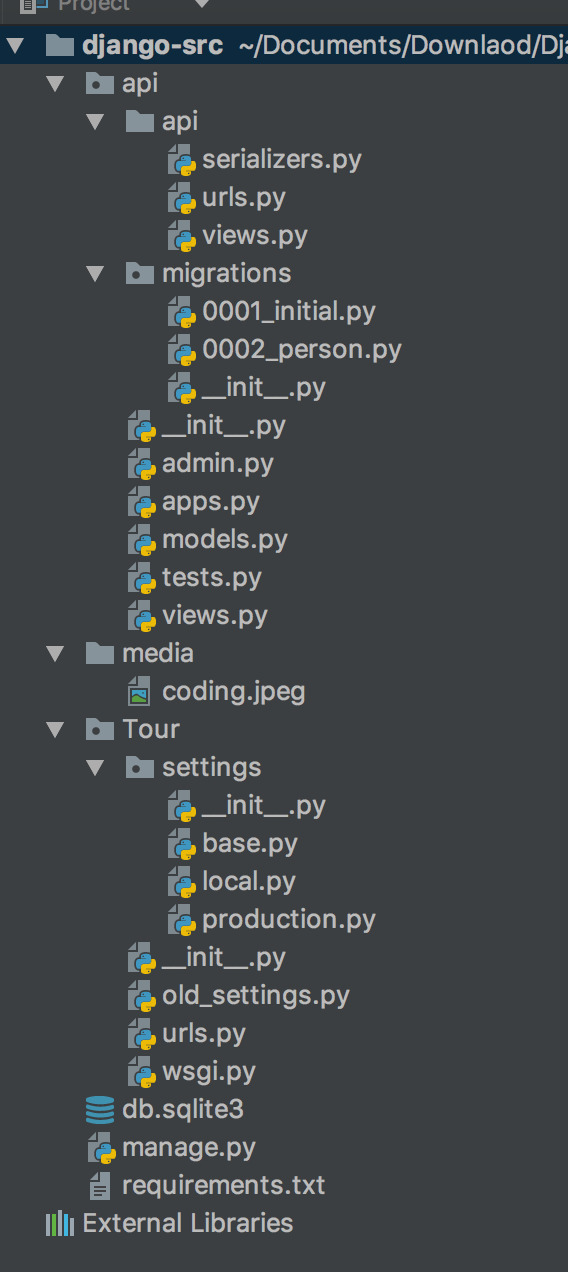
Task: Select the file name wsgi.py
Action: click(x=209, y=1072)
